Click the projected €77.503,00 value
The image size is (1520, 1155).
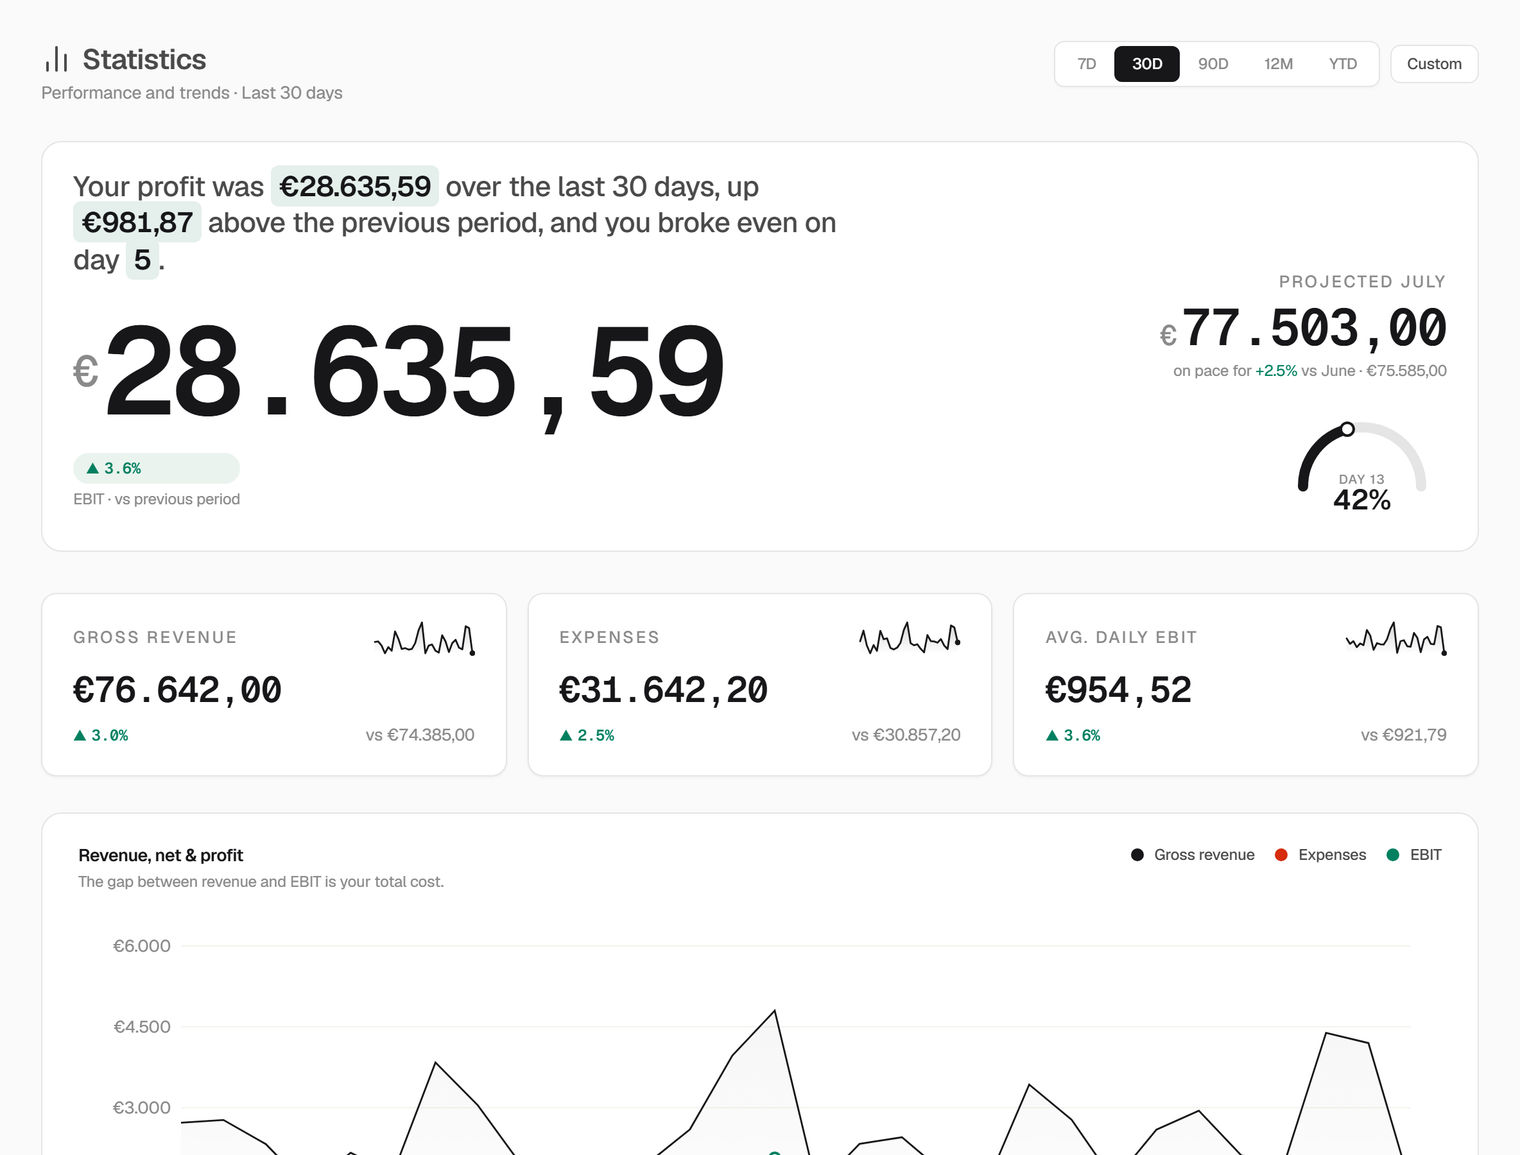click(x=1303, y=329)
